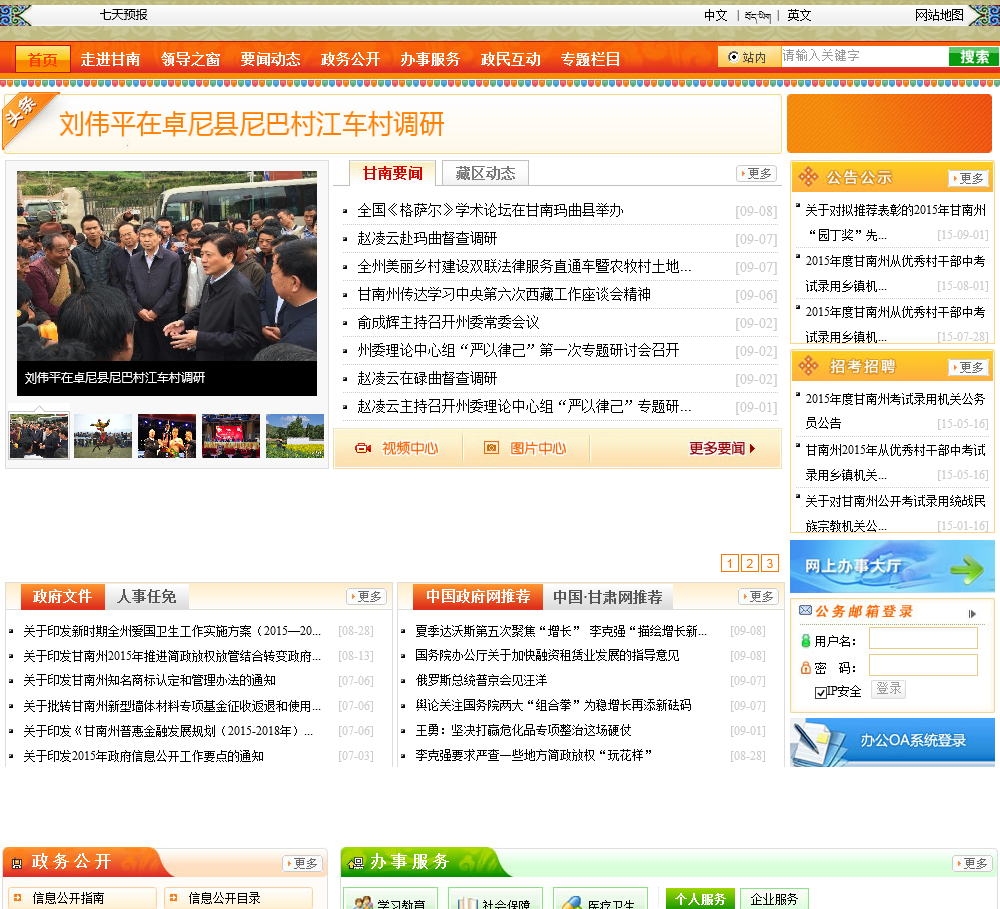Go to pagination page 3
1000x909 pixels.
coord(770,563)
